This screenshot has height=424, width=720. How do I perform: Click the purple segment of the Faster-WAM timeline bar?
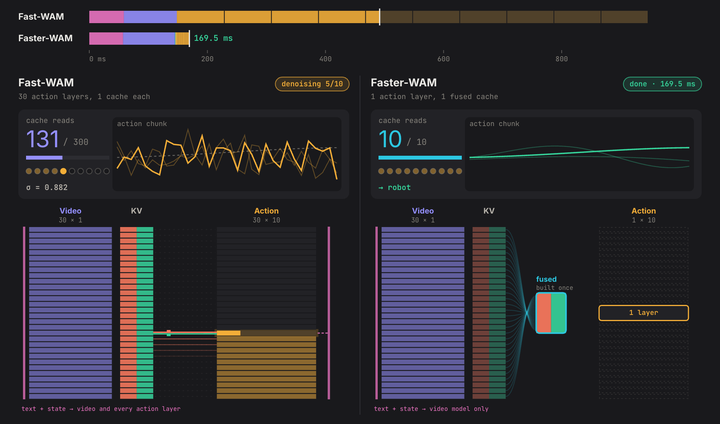(x=149, y=39)
